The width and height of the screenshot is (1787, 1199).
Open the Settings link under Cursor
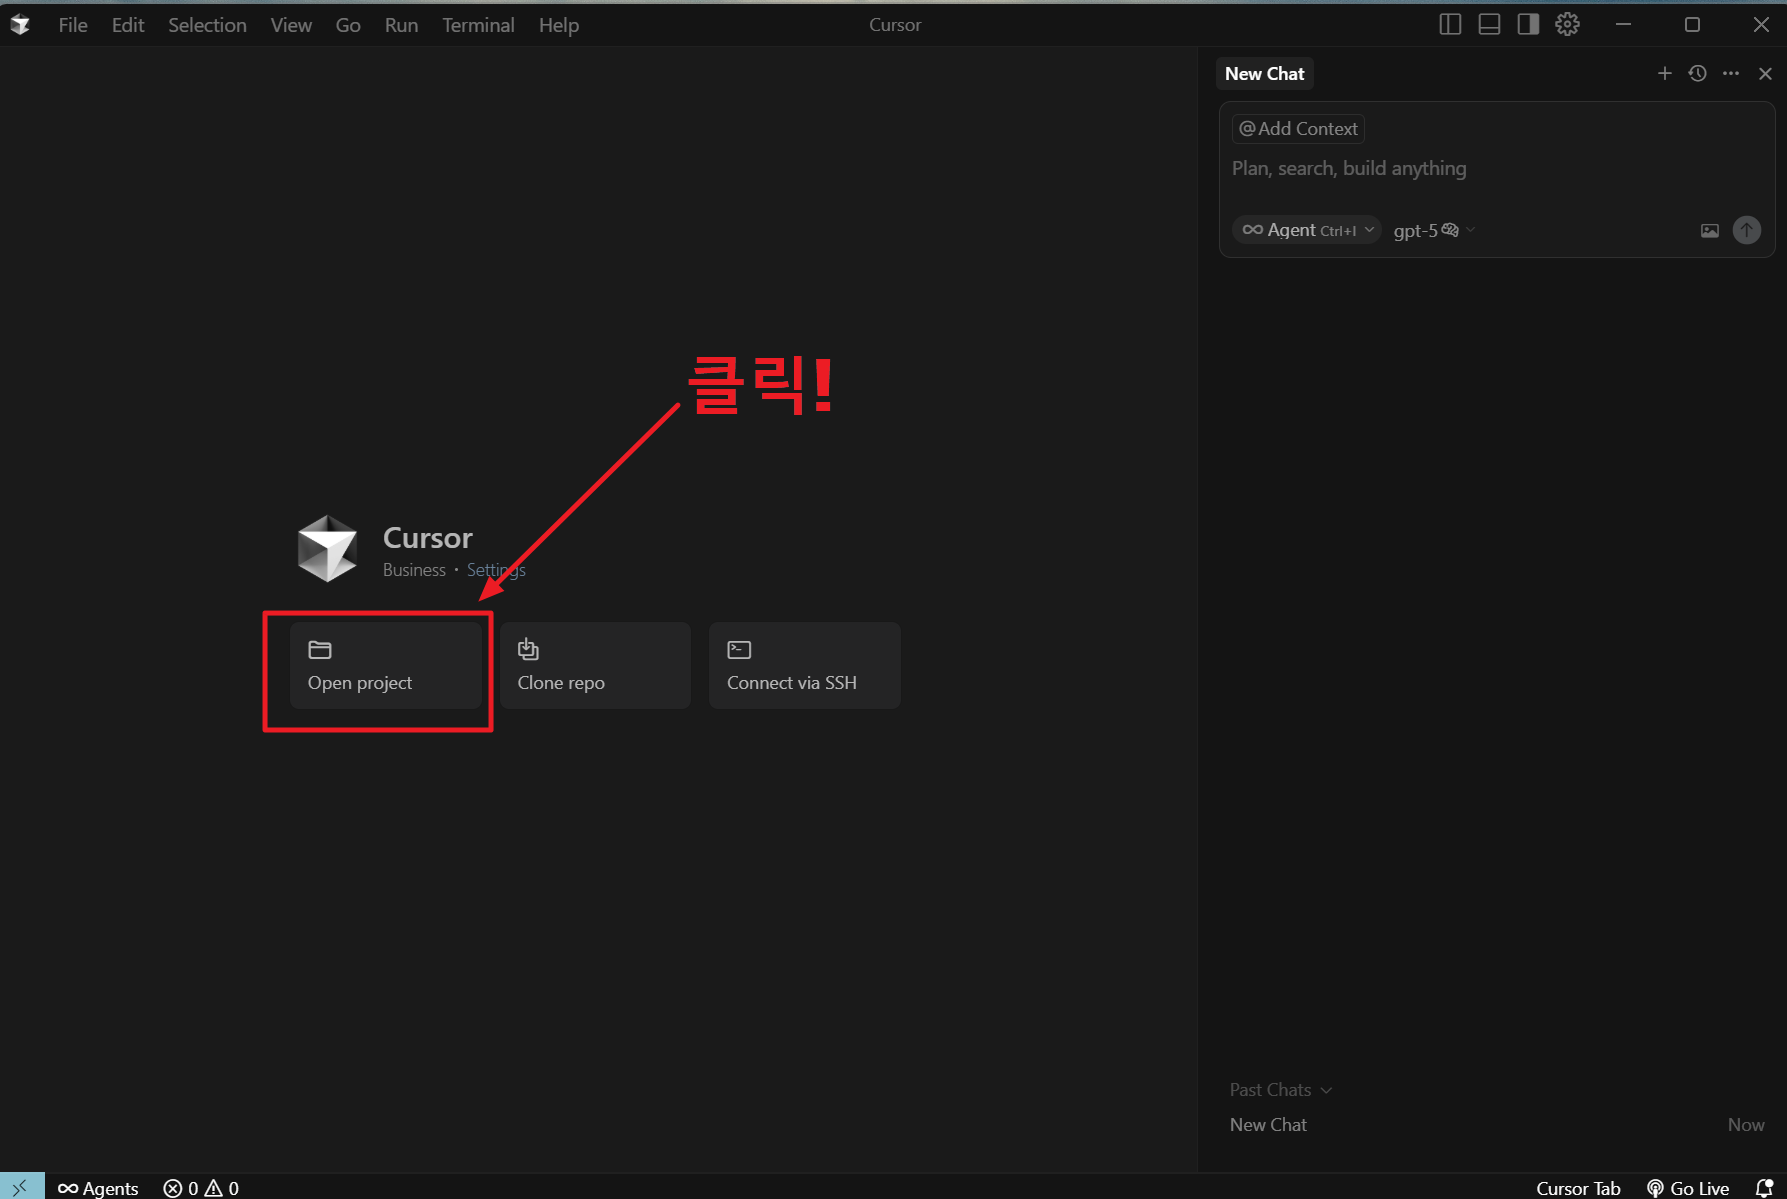[x=496, y=570]
